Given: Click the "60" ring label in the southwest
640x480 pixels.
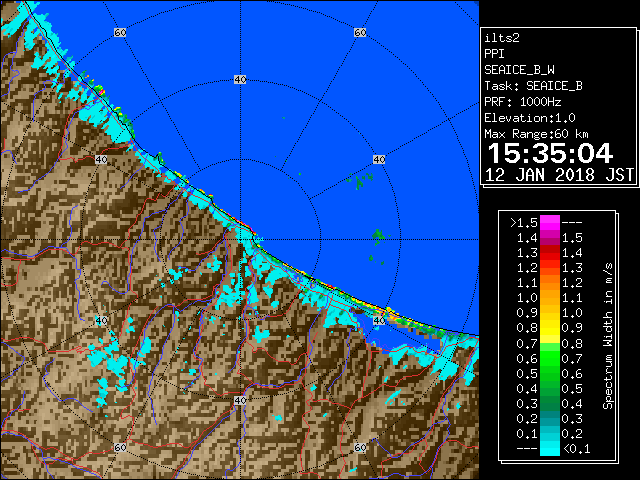Looking at the screenshot, I should click(x=120, y=447).
